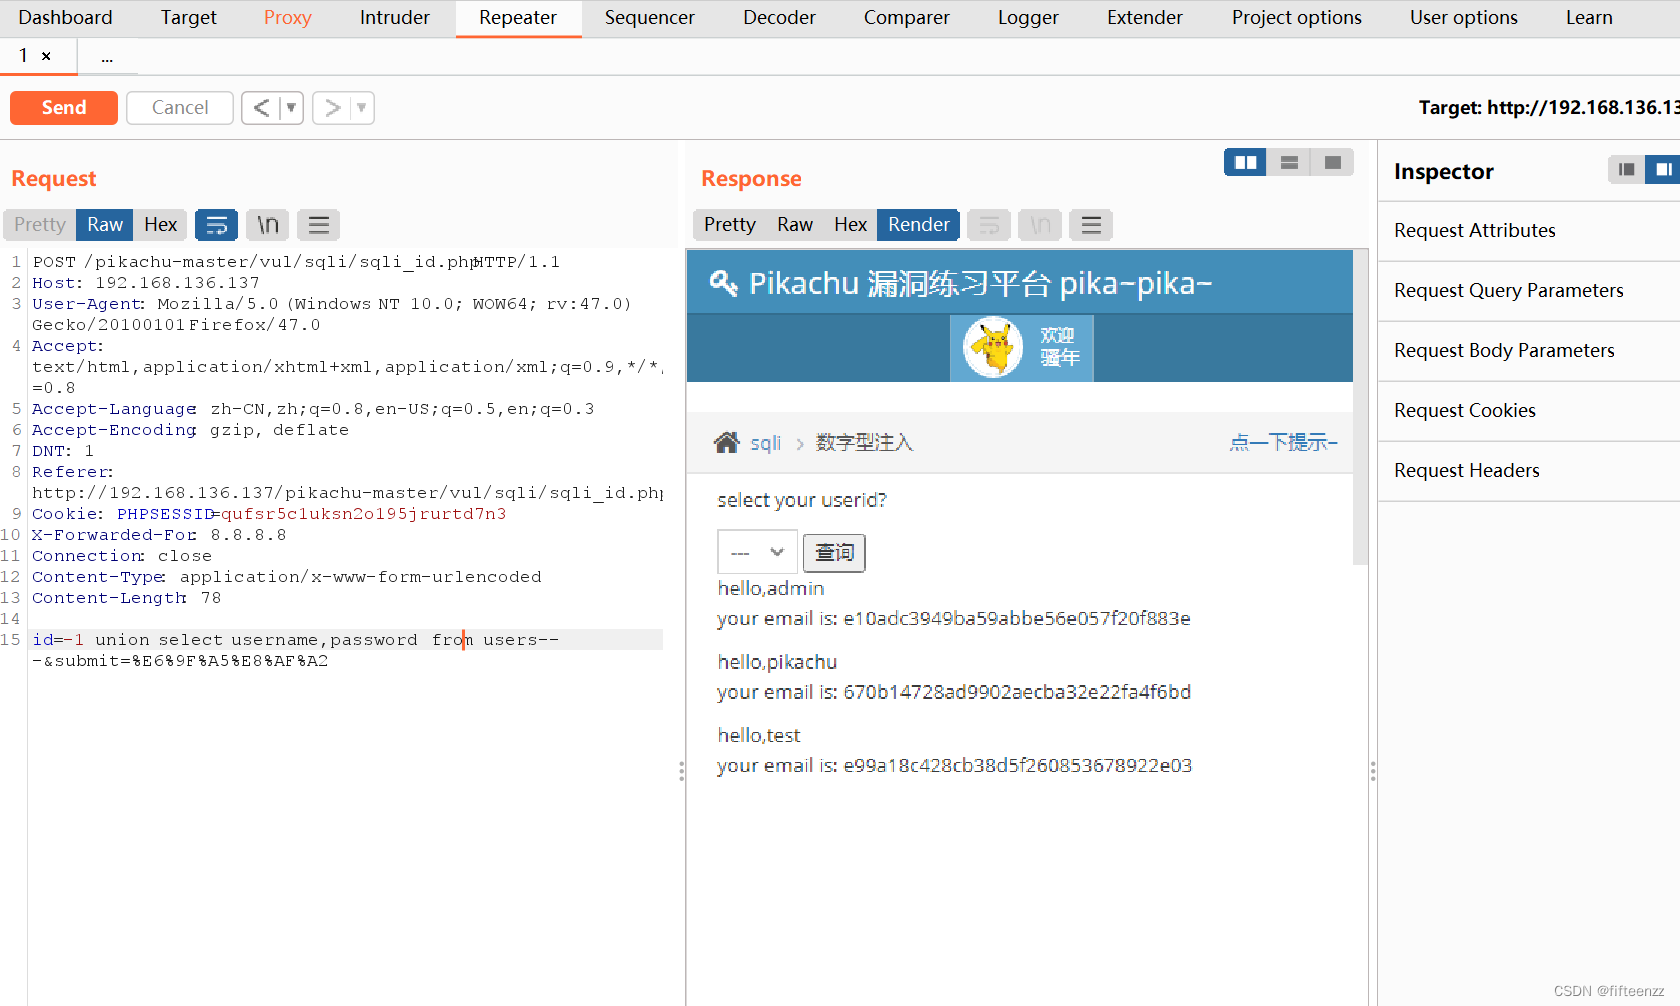Open the Learn tab
Screen dimensions: 1680x1006
tap(1589, 18)
